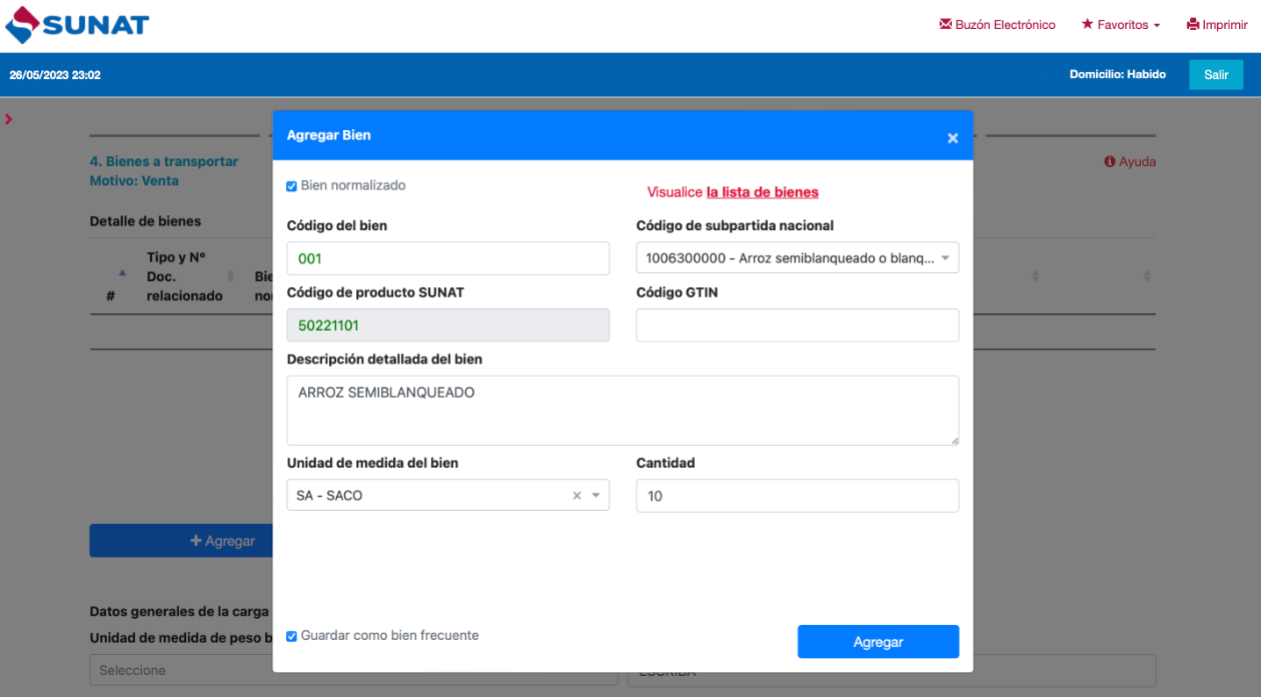The width and height of the screenshot is (1261, 697).
Task: Toggle Bien normalizado checkbox
Action: pos(292,186)
